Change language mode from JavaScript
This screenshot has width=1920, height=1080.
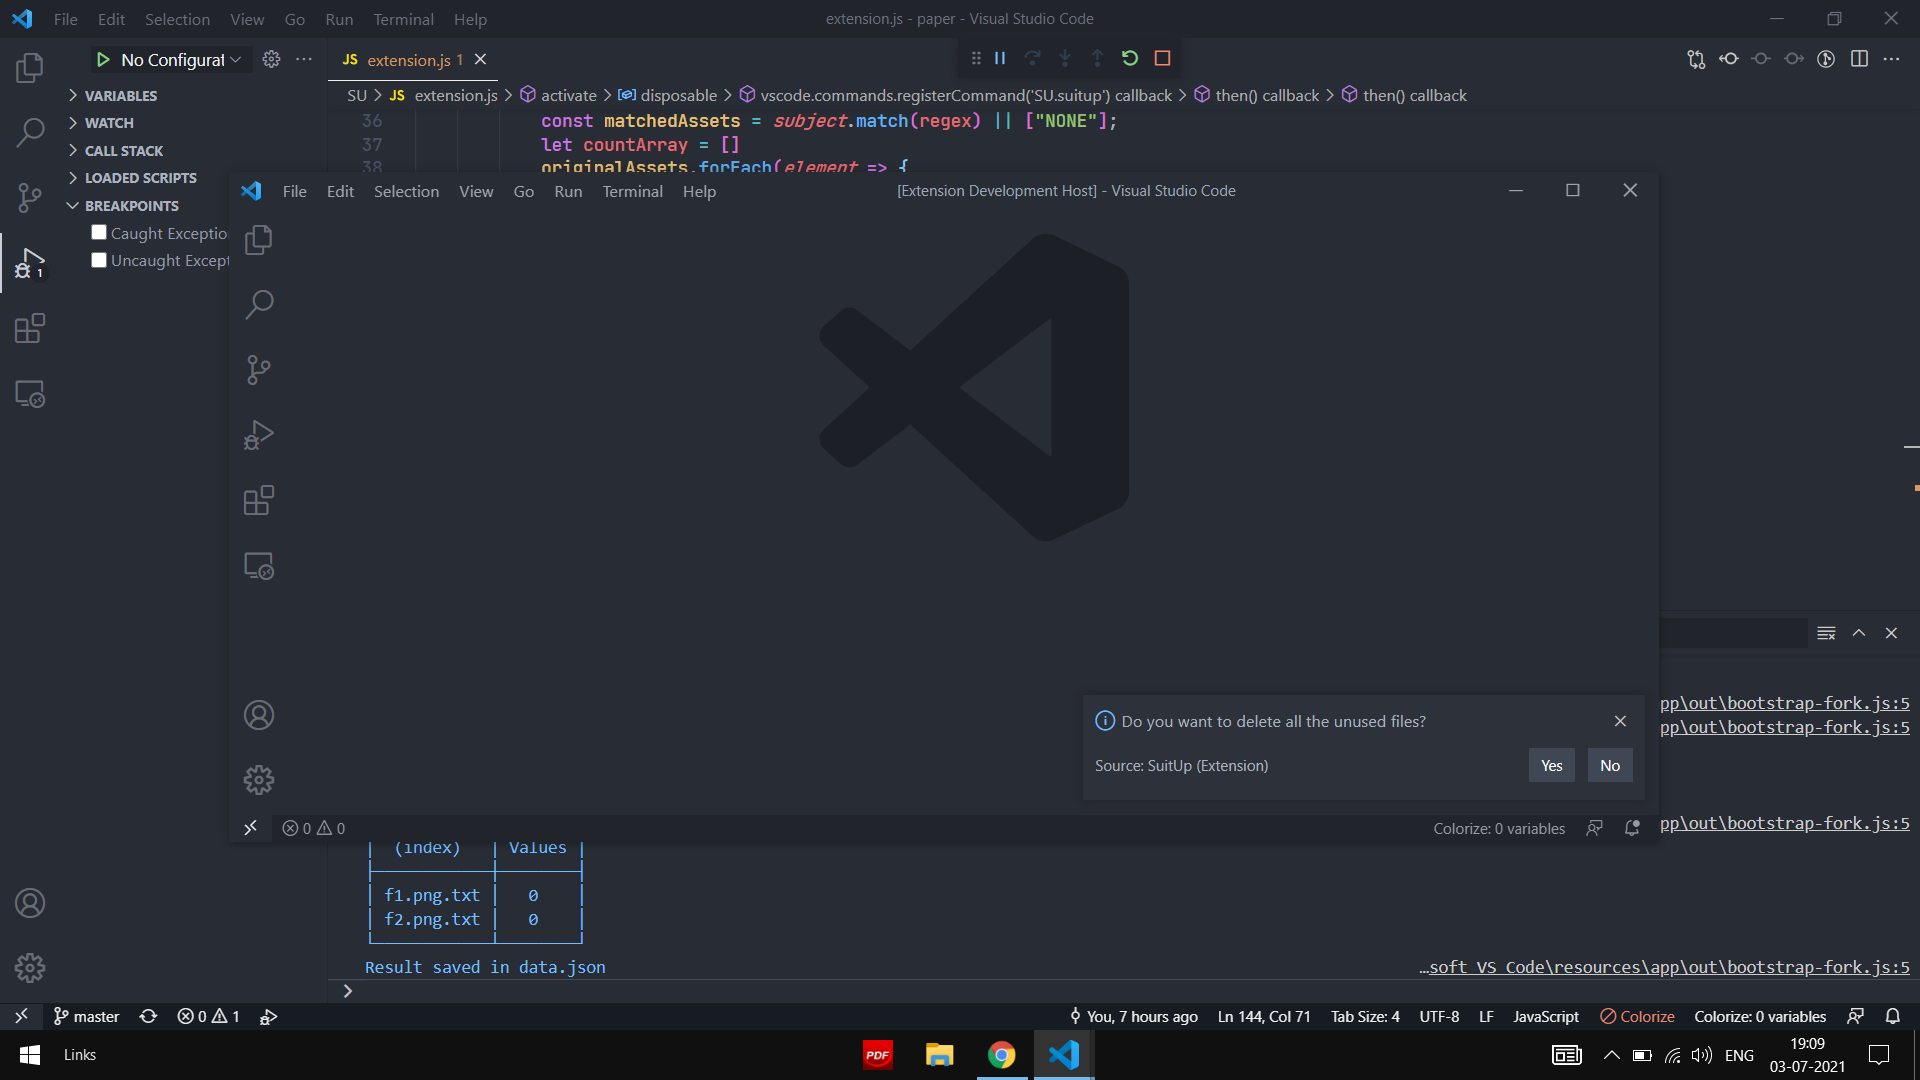[x=1546, y=1016]
